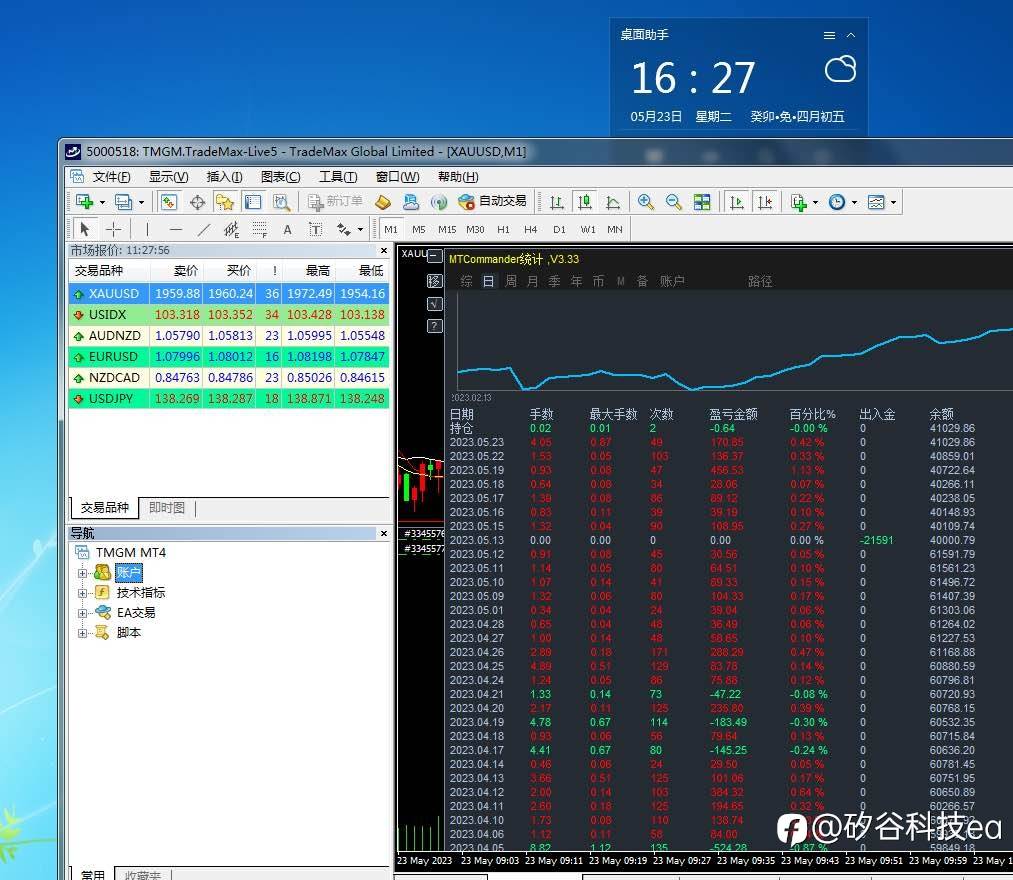Viewport: 1013px width, 880px height.
Task: Toggle the Strategy Tester magnifier icon
Action: (281, 202)
